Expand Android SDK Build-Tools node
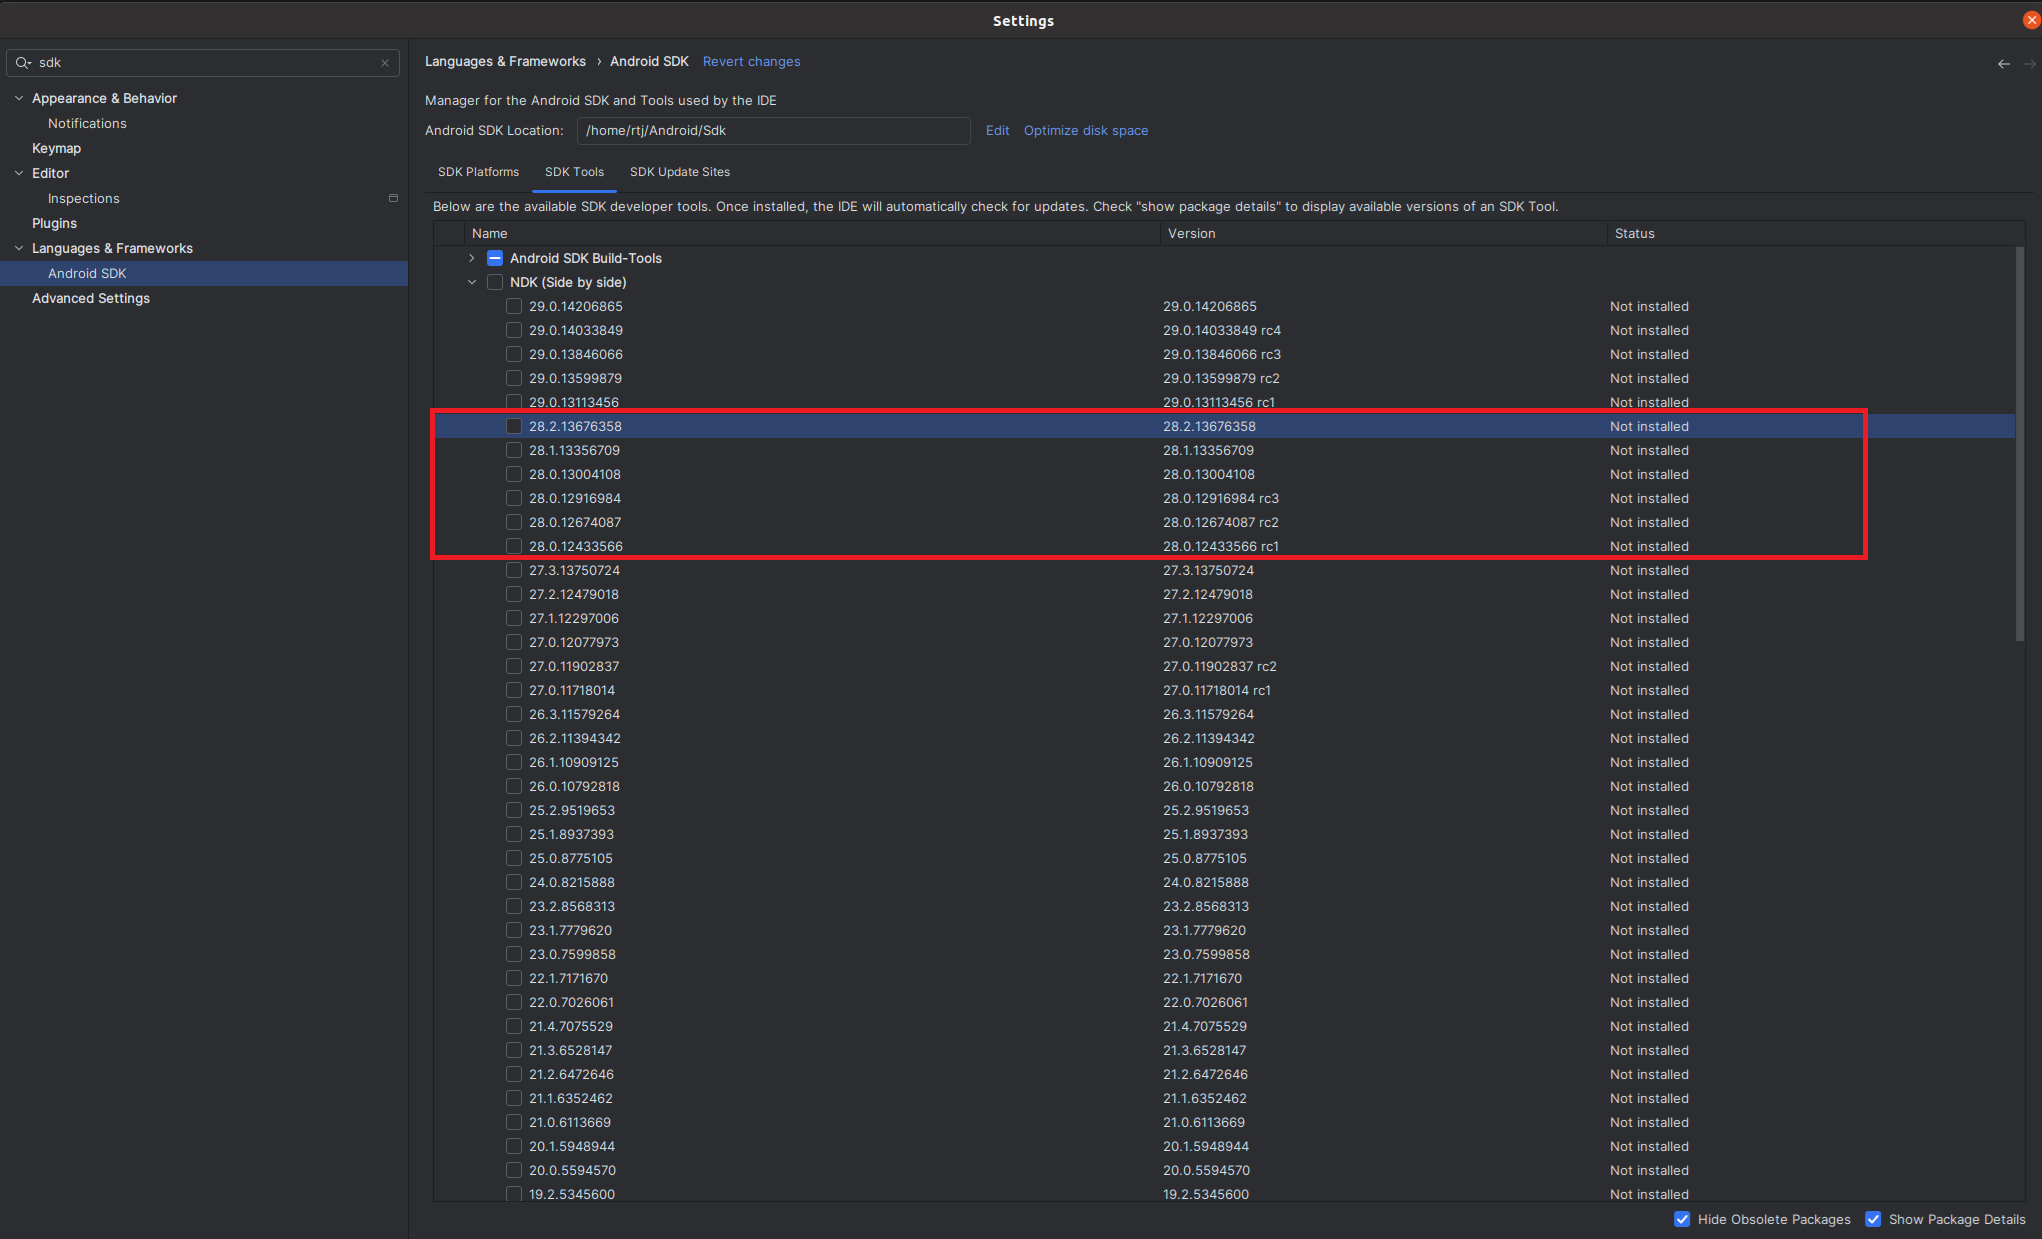 tap(472, 258)
